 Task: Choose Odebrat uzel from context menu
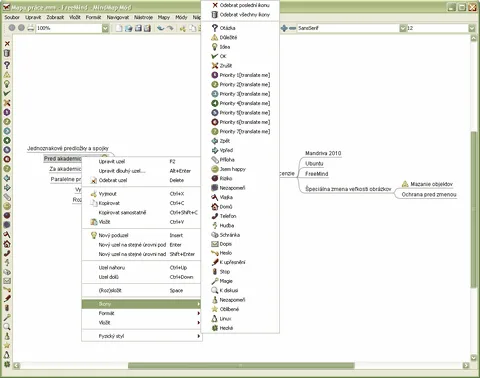point(142,180)
